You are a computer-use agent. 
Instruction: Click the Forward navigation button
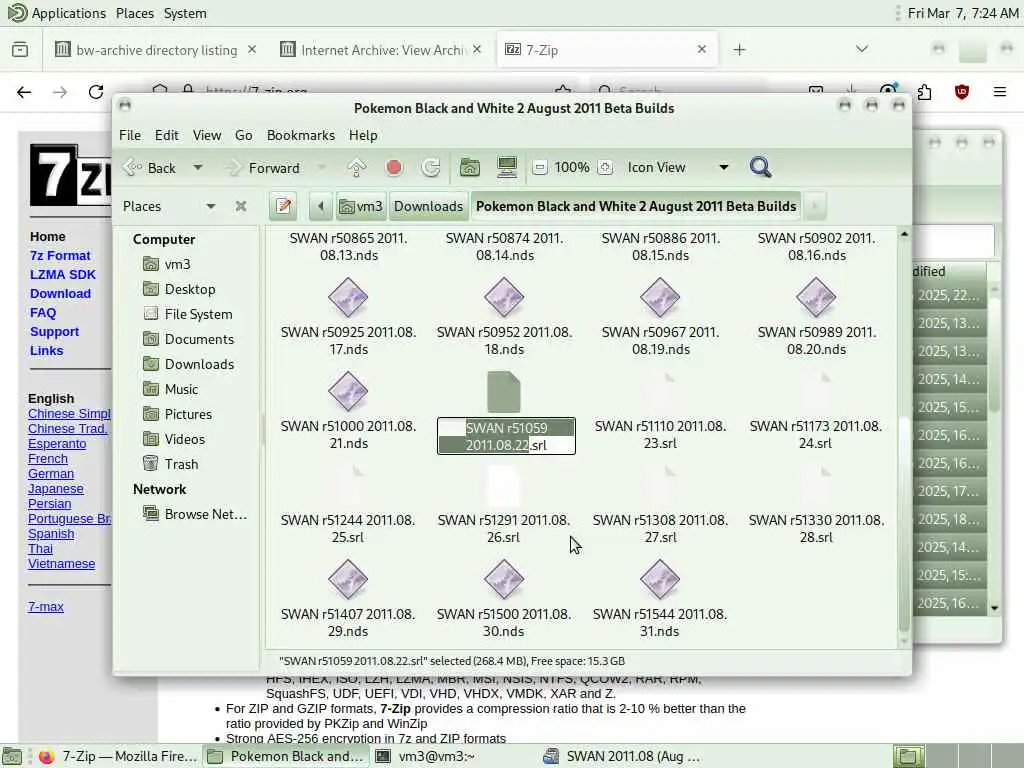click(263, 168)
